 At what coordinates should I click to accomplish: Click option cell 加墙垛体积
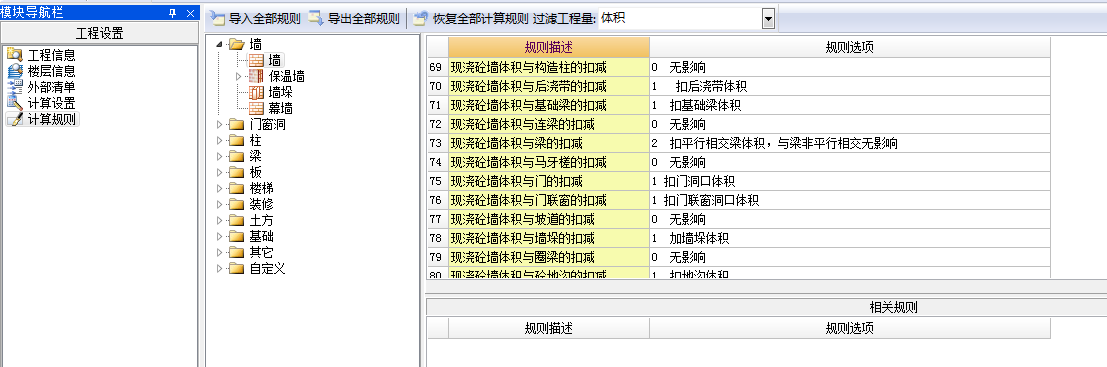[x=850, y=239]
